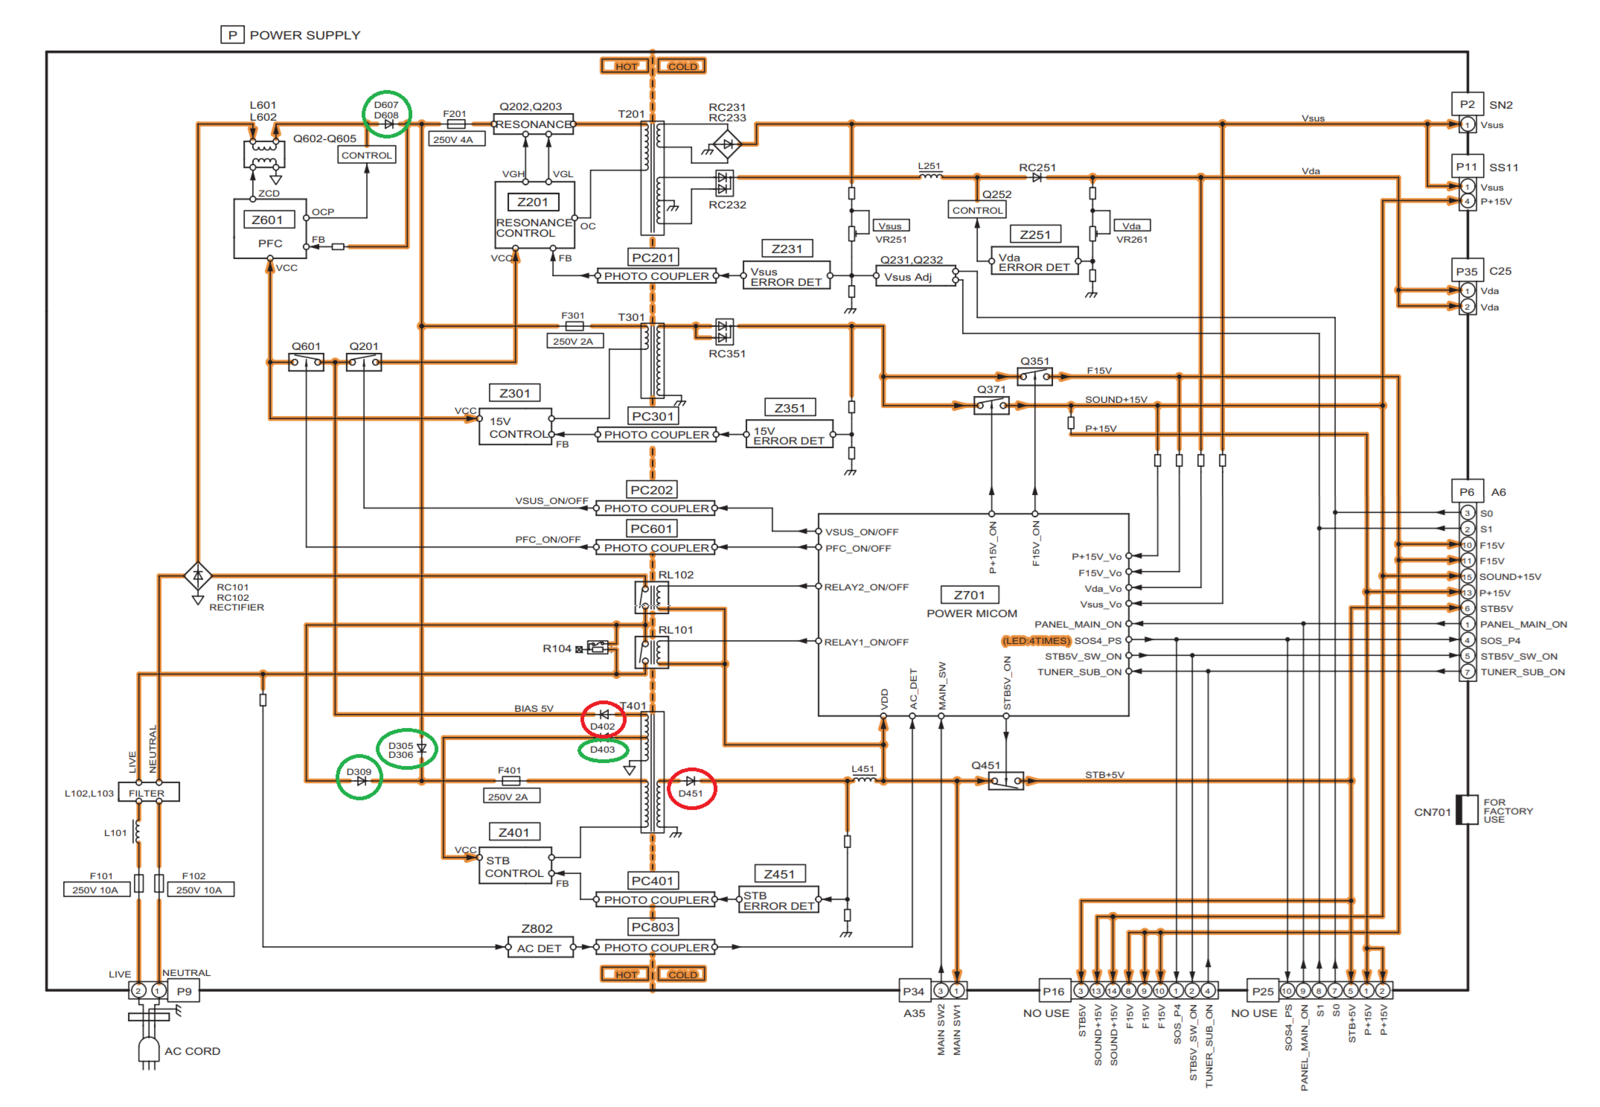Select the P11 connector box

(x=1467, y=167)
